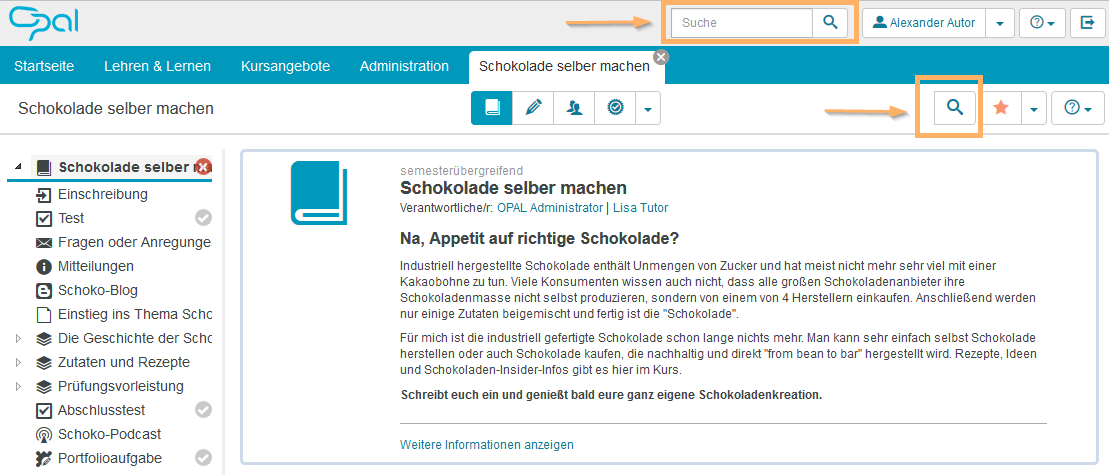
Task: Expand Zutaten und Rezepte node
Action: point(18,363)
